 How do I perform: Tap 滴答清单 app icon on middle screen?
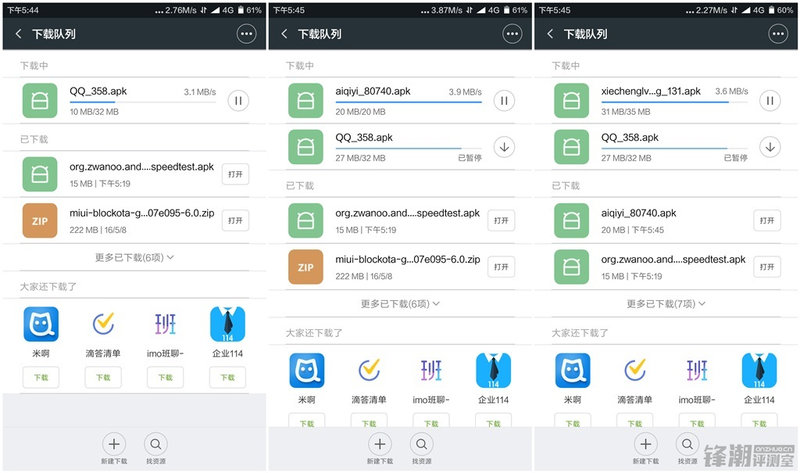(371, 370)
